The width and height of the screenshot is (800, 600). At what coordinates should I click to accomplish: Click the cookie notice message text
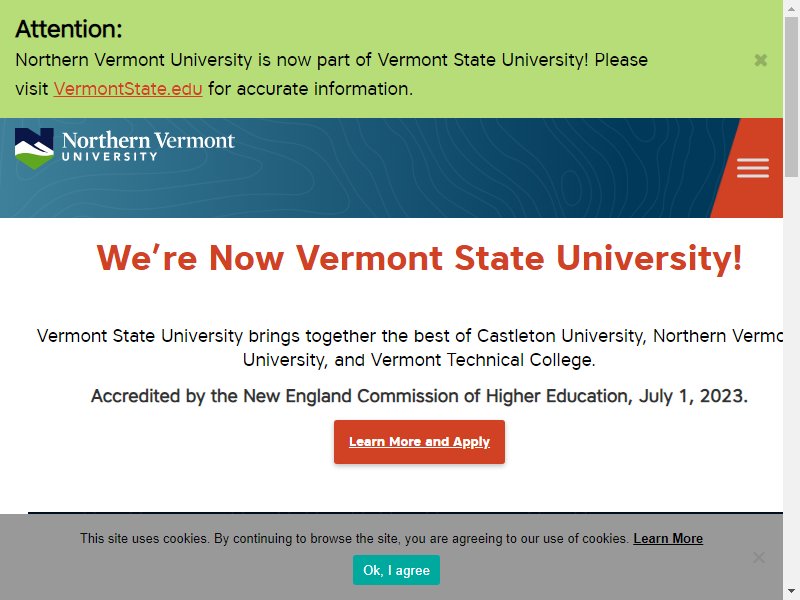coord(354,538)
